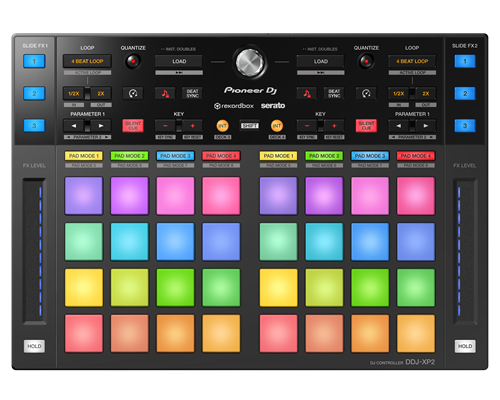Select right deck Pad Mode 2

pos(324,156)
